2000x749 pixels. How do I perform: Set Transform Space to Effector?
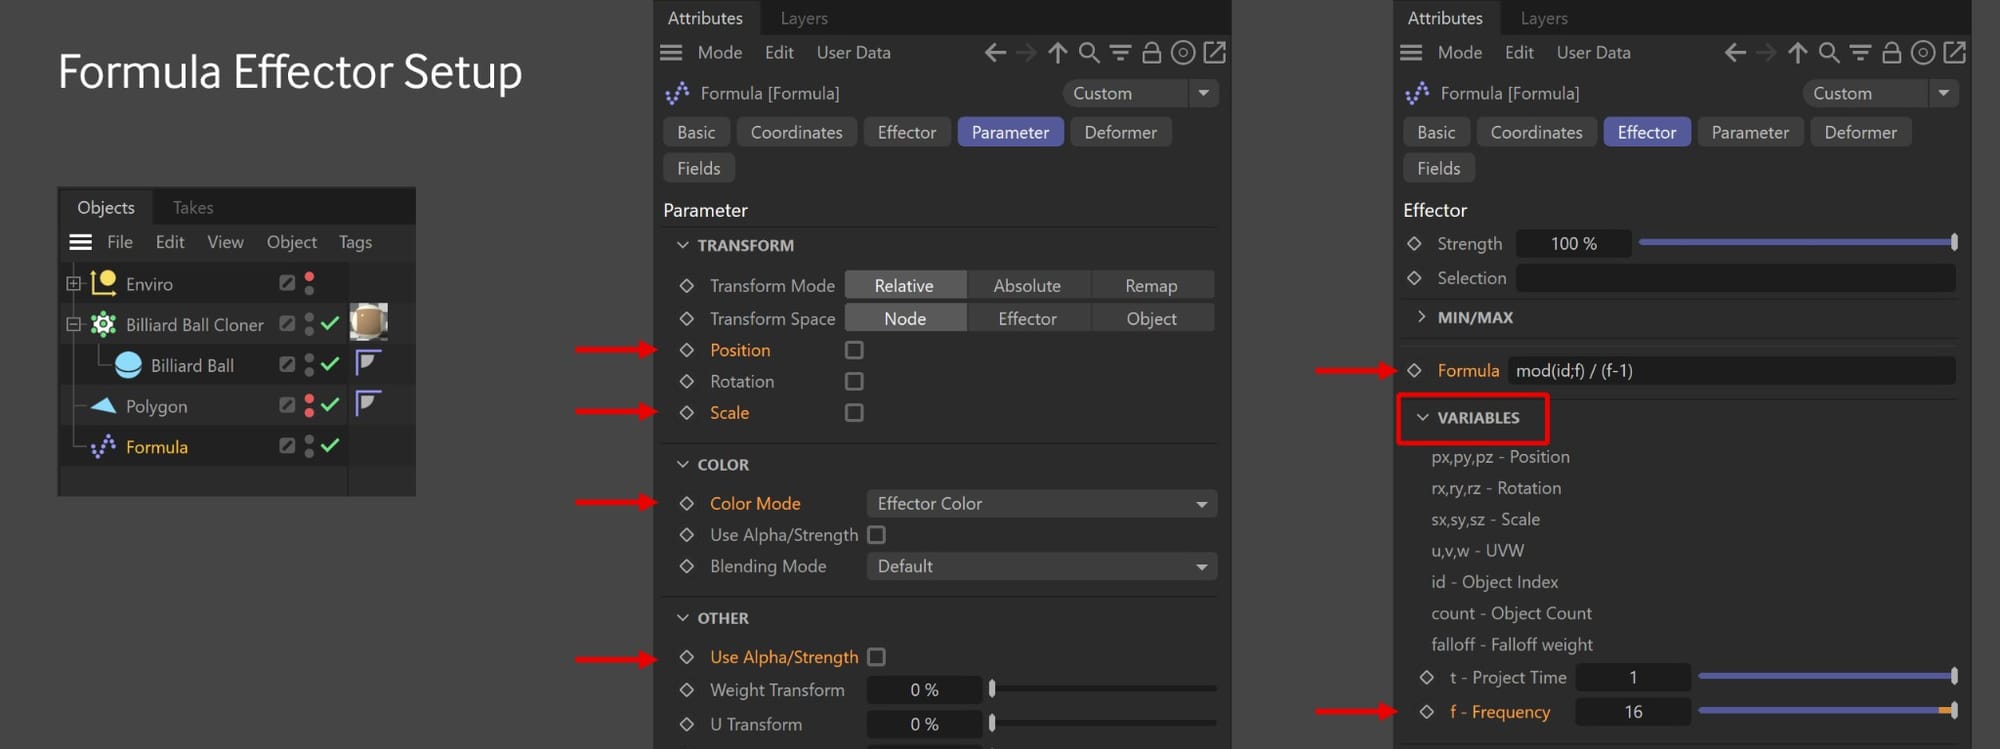[x=1027, y=318]
